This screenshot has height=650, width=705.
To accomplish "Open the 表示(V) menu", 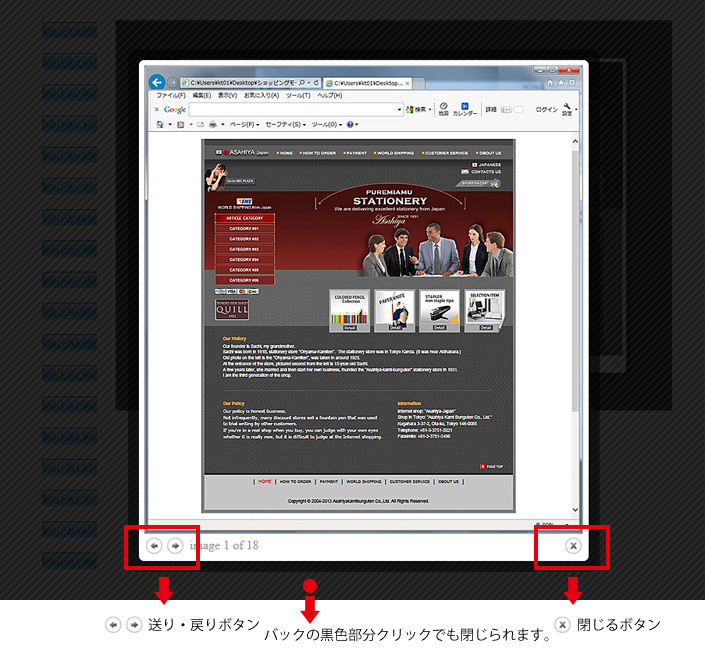I will coord(228,95).
